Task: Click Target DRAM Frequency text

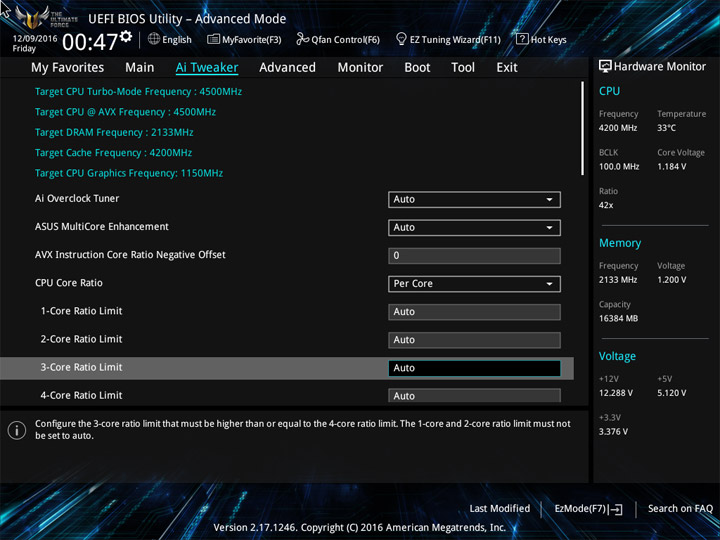Action: pos(114,132)
